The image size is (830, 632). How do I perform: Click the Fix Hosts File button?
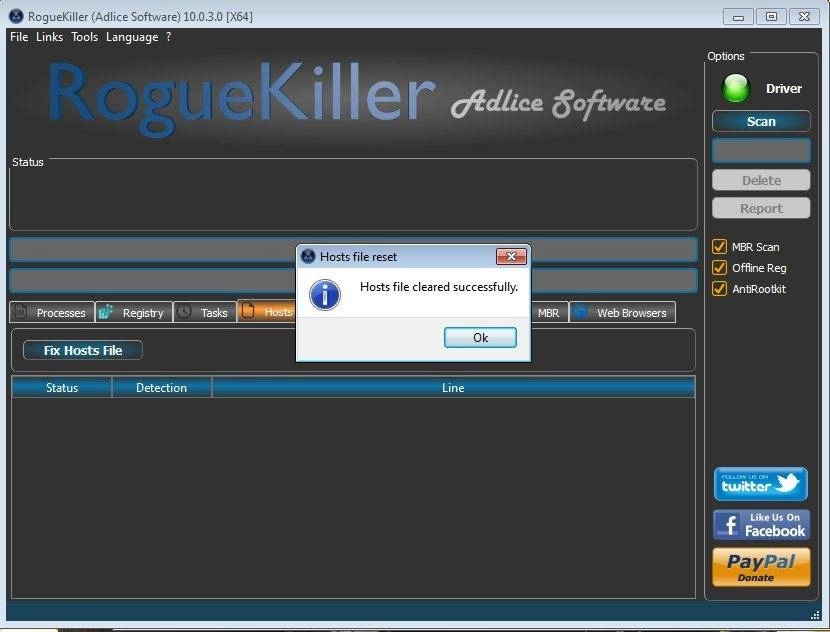pyautogui.click(x=83, y=350)
